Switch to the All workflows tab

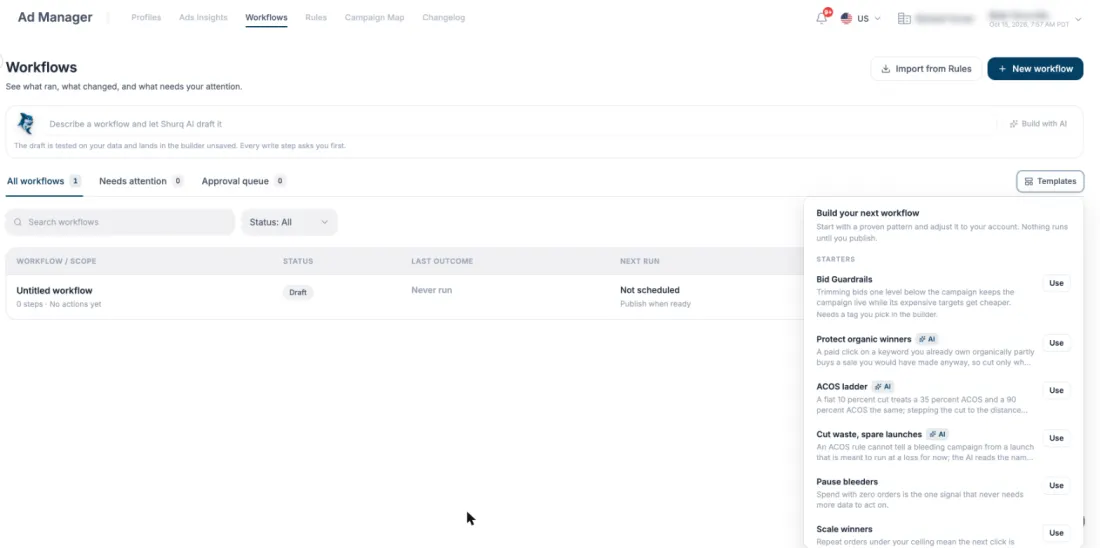(43, 181)
